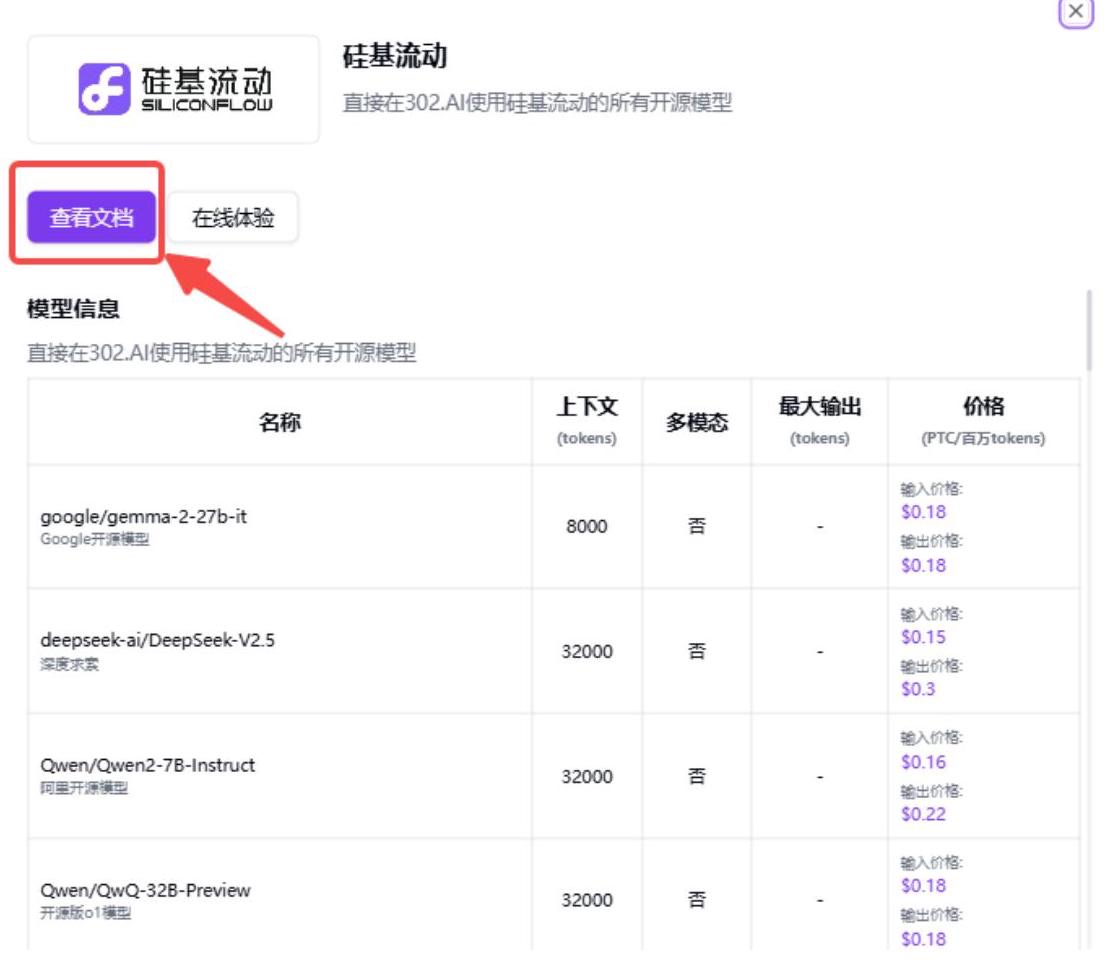Click the Qwen/Qwen2-7B-Instruct model name

coord(147,765)
